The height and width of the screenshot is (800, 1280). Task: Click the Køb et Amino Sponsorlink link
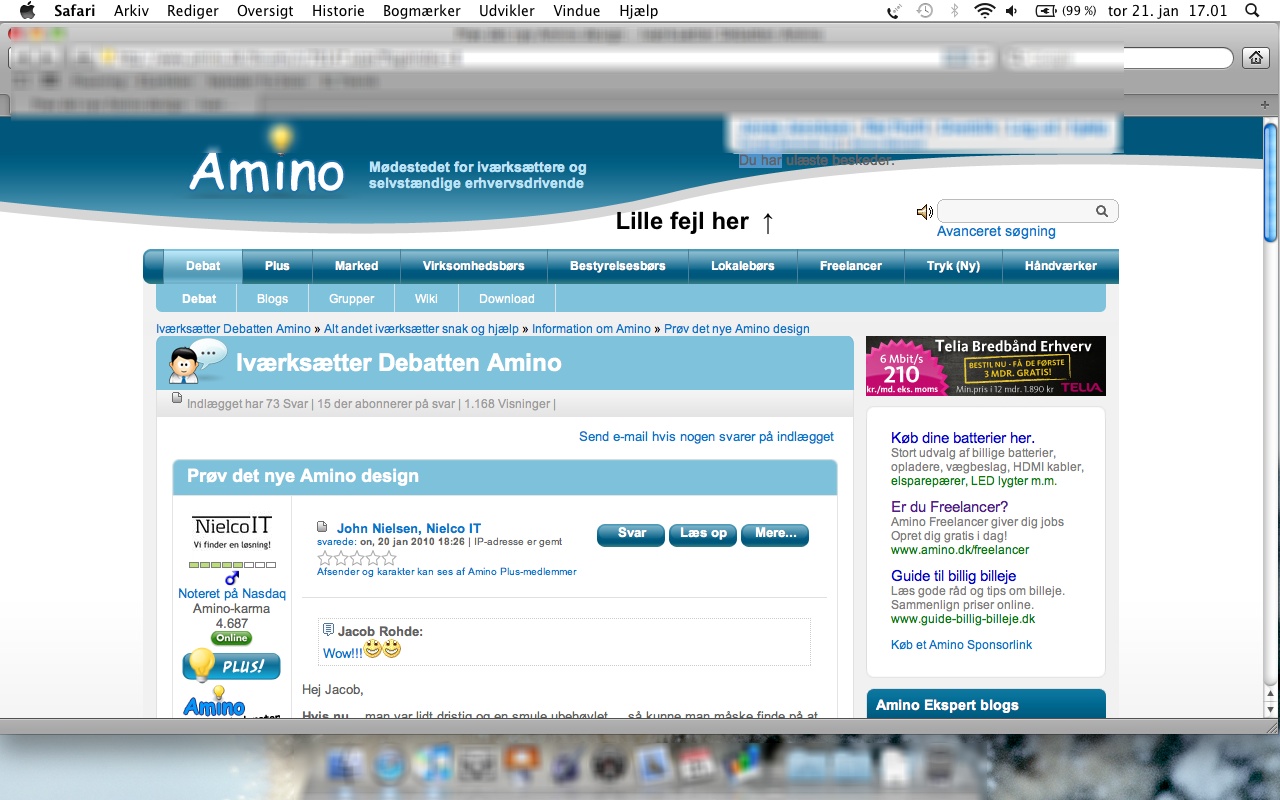(x=961, y=645)
